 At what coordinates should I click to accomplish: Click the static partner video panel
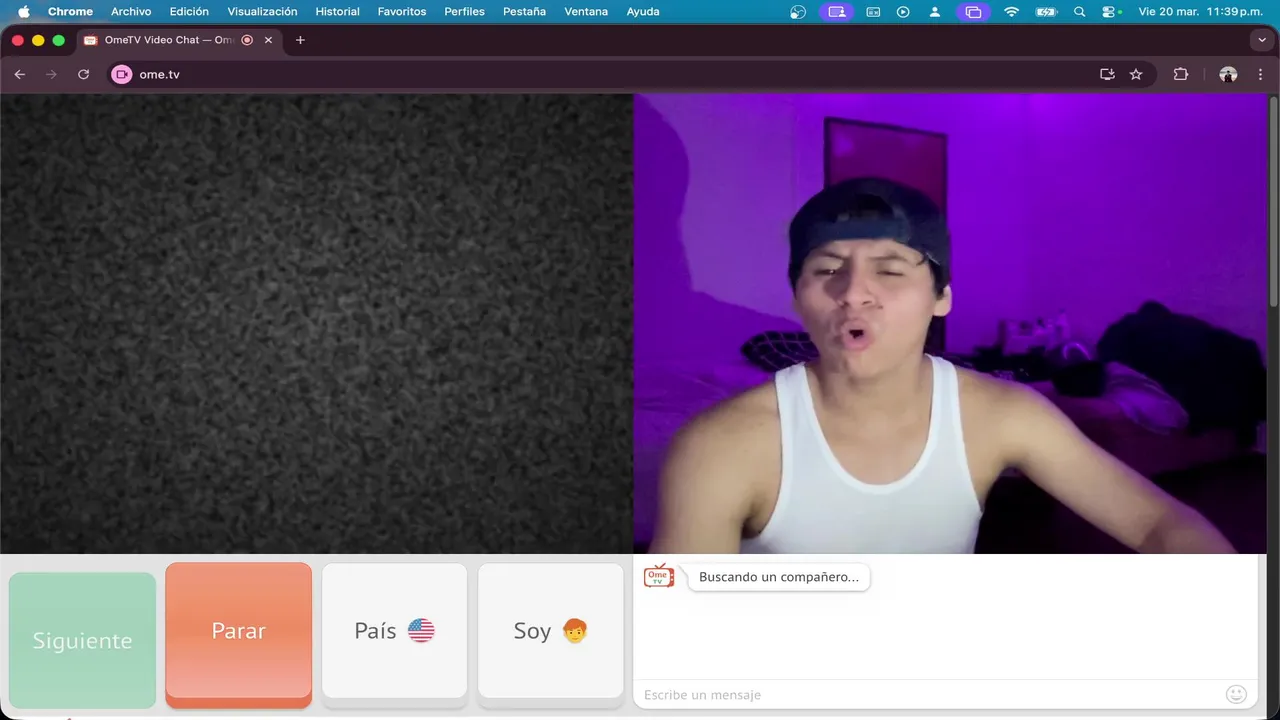[x=316, y=323]
